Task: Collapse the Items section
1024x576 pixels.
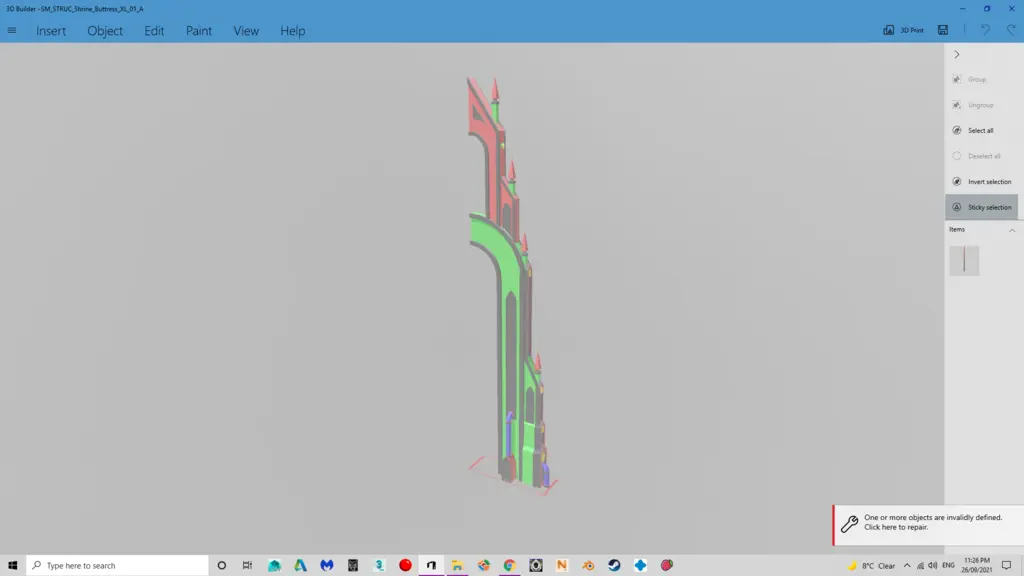Action: pyautogui.click(x=1011, y=230)
